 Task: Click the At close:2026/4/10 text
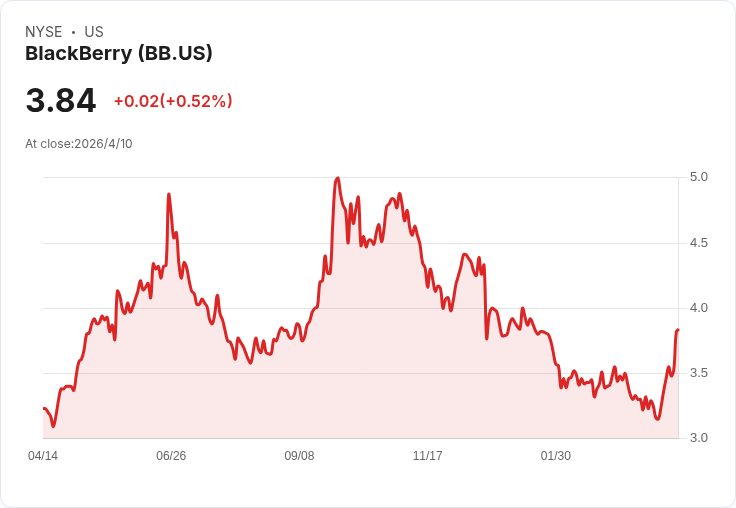click(x=79, y=144)
